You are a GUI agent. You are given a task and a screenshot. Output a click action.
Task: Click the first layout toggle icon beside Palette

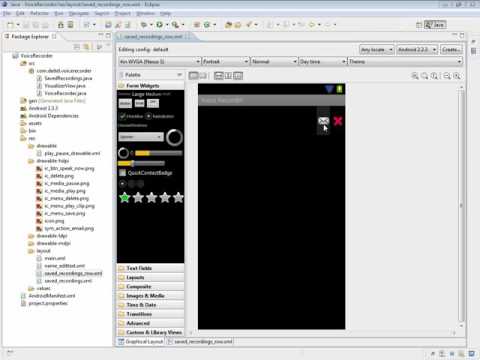click(193, 76)
